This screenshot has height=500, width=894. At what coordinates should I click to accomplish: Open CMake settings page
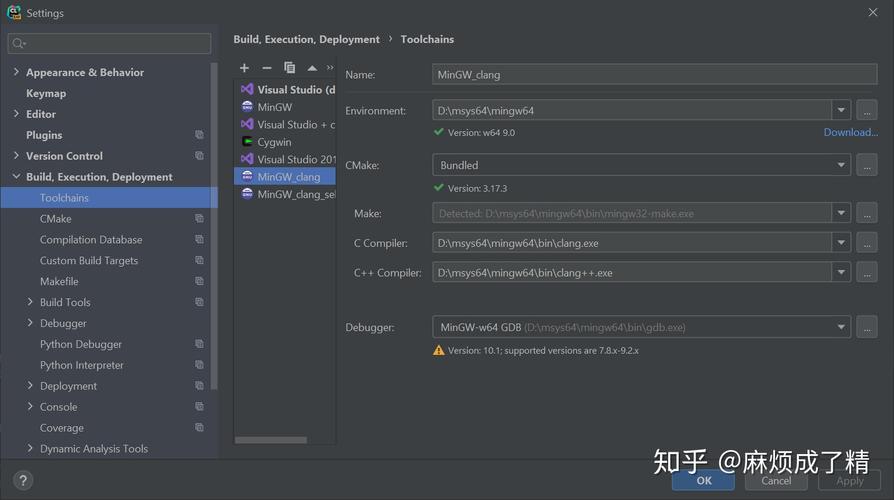(55, 218)
